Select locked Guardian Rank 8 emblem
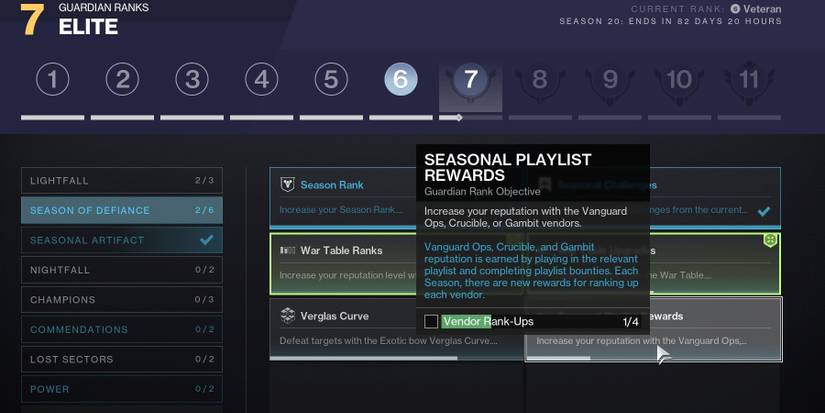Viewport: 825px width, 413px height. tap(540, 80)
